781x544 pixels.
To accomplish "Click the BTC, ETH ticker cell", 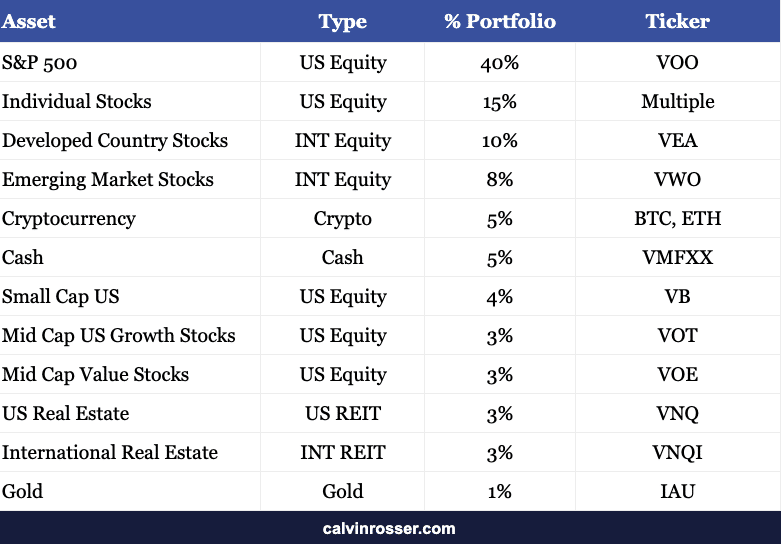I will tap(677, 218).
